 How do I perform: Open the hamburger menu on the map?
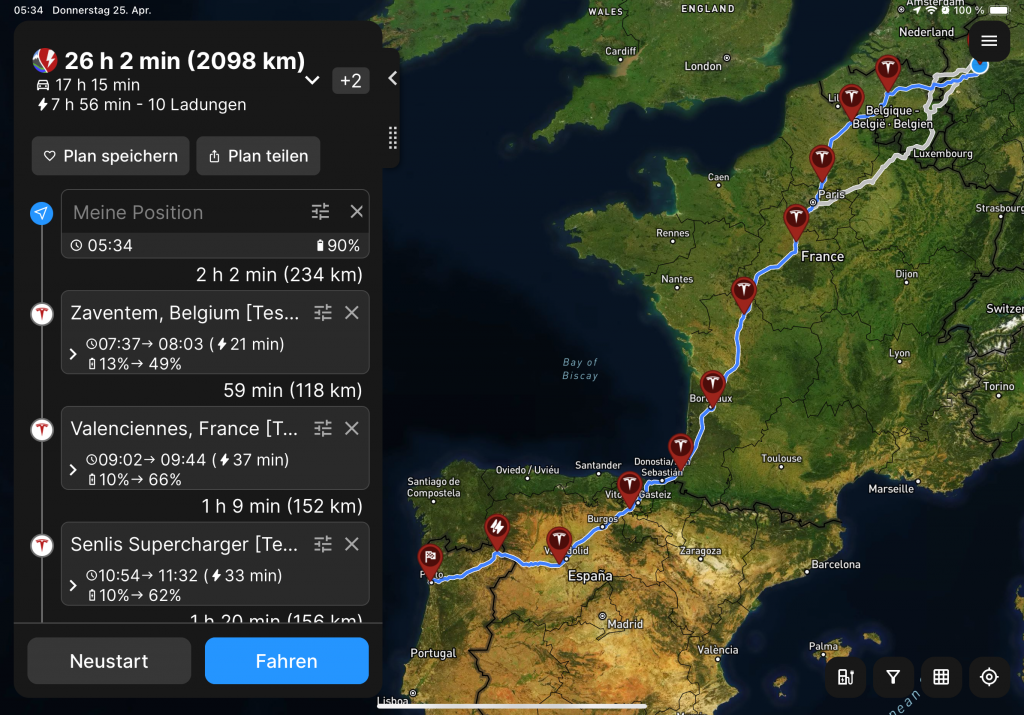(989, 41)
